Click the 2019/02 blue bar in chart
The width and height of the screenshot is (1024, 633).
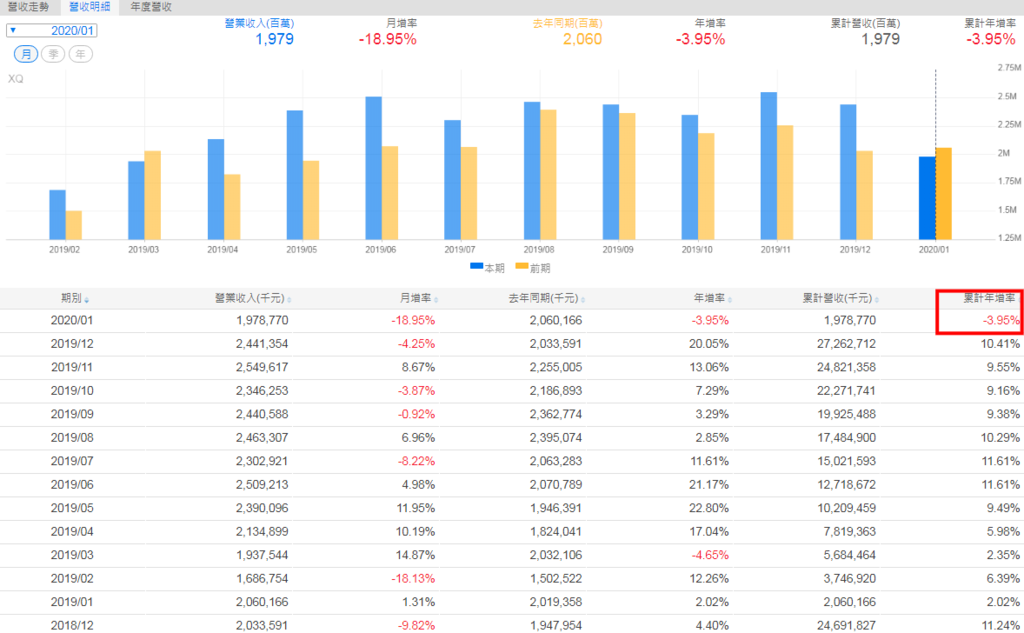(57, 215)
